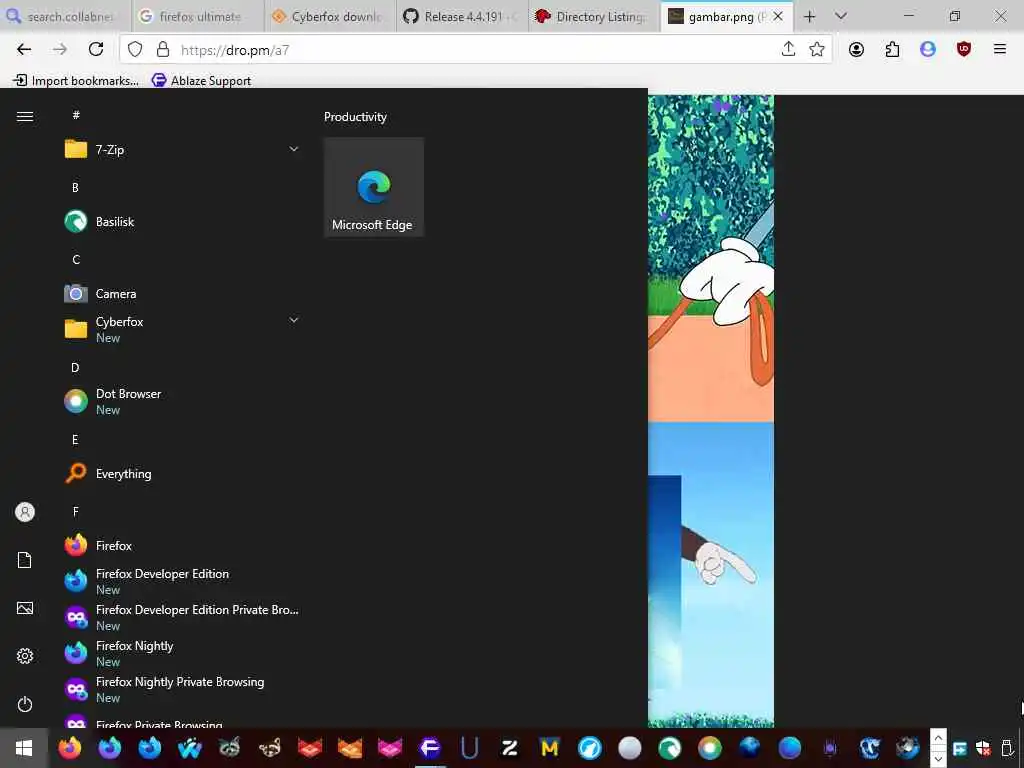Click the yellow M browser taskbar icon
The height and width of the screenshot is (768, 1024).
(549, 748)
